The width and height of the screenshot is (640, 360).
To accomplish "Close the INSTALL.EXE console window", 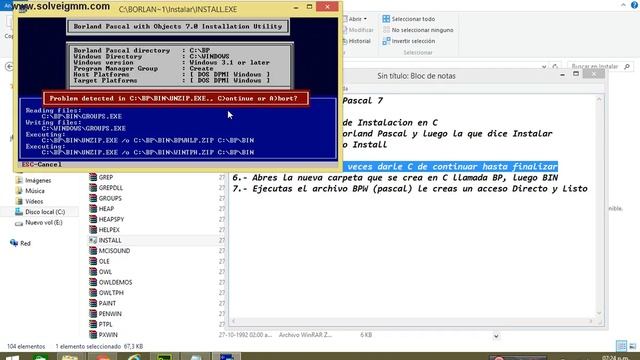I will (327, 7).
